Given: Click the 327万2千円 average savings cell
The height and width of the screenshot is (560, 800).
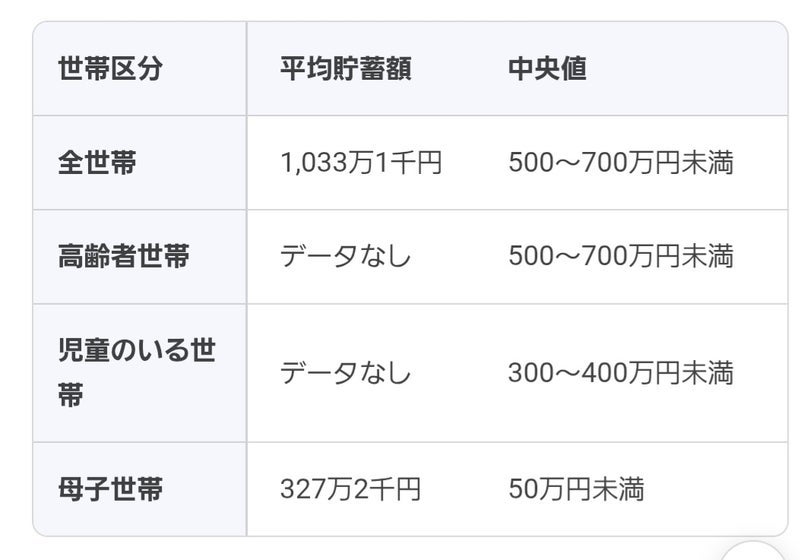Looking at the screenshot, I should pos(350,489).
